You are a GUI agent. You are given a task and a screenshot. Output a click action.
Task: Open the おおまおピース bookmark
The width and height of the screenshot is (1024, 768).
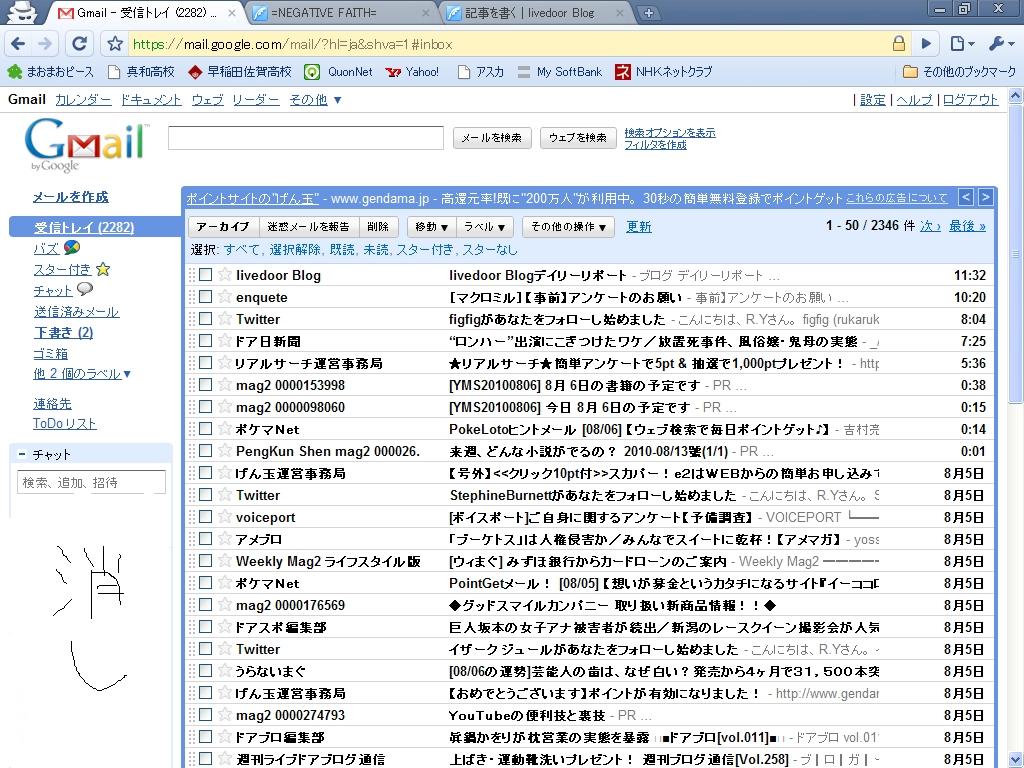pyautogui.click(x=51, y=72)
